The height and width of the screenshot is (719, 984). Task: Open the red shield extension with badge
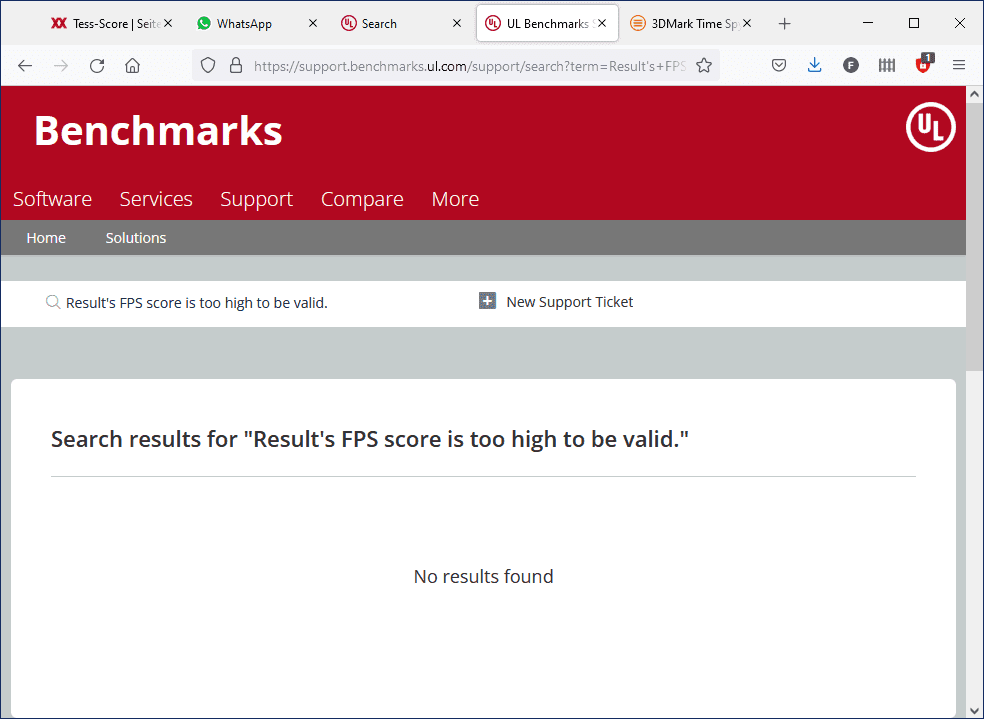coord(924,64)
